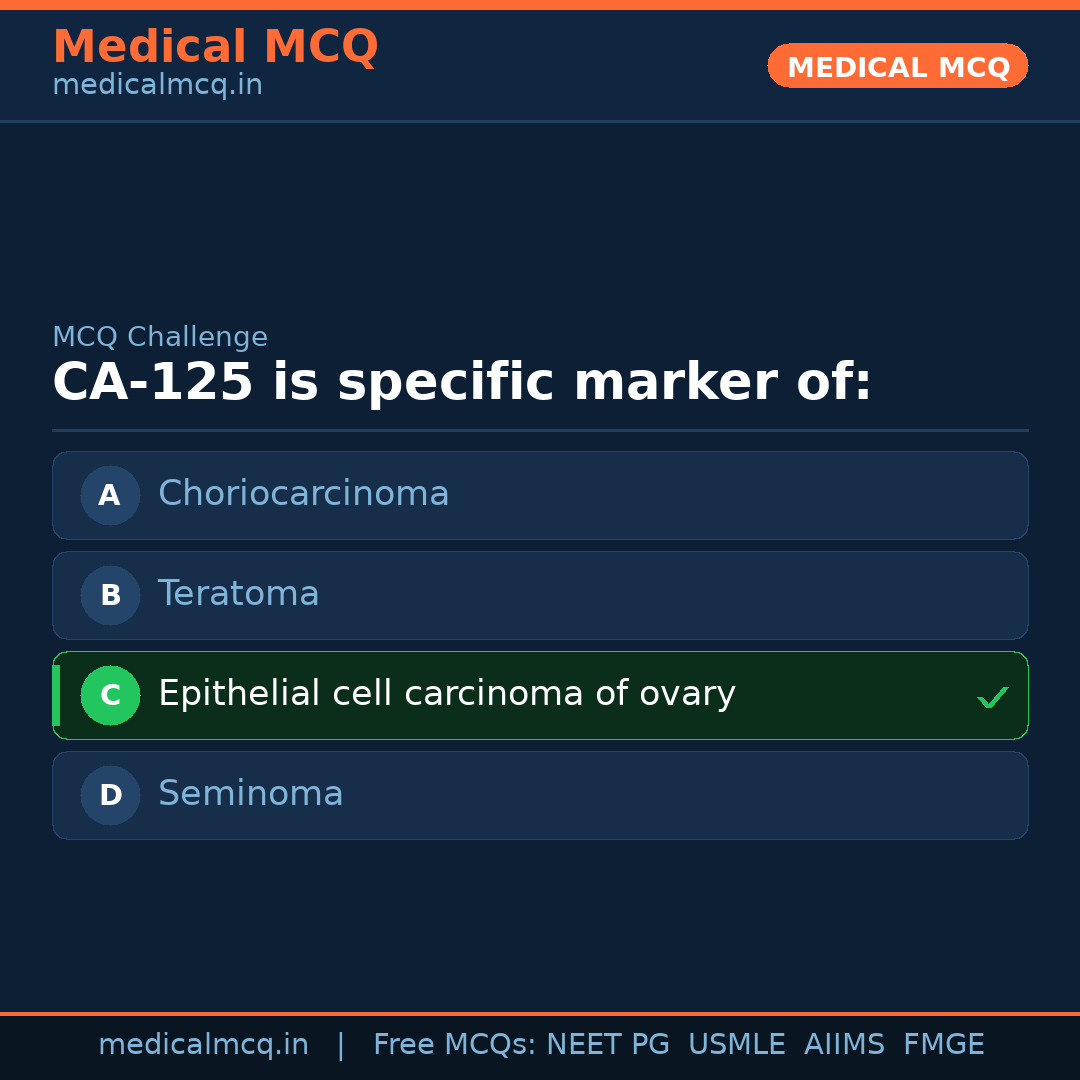Open the medicalmcq.in link in footer

(203, 1045)
